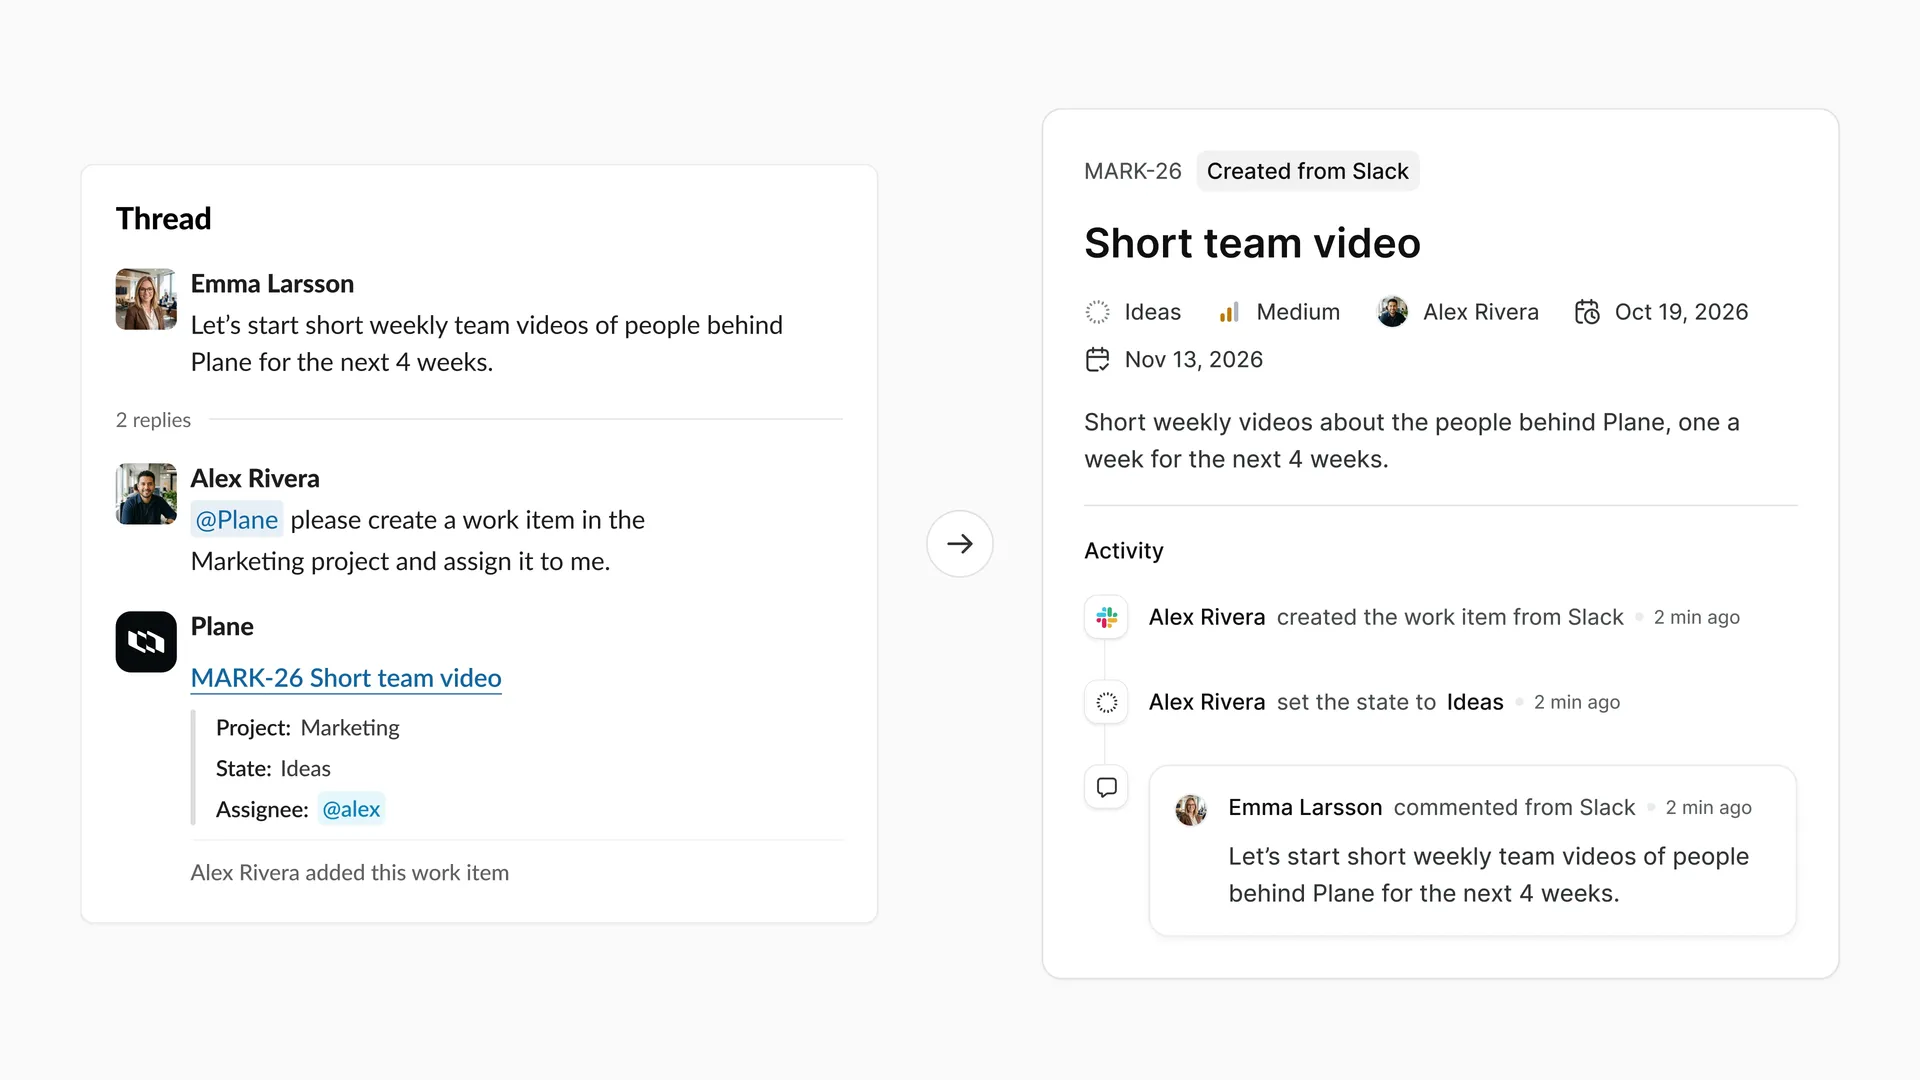1920x1080 pixels.
Task: Click the state-change icon in Activity
Action: [x=1106, y=702]
